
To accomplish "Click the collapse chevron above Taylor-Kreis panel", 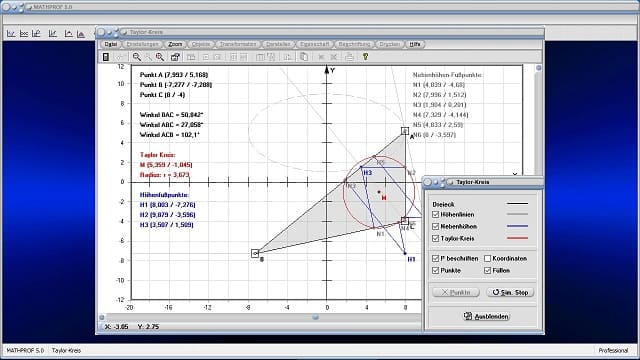I will (x=515, y=174).
